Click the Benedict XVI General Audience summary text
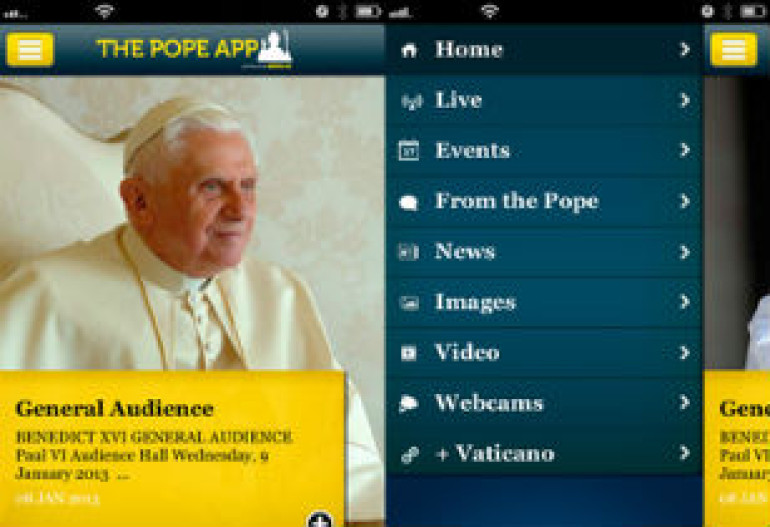 (x=154, y=455)
